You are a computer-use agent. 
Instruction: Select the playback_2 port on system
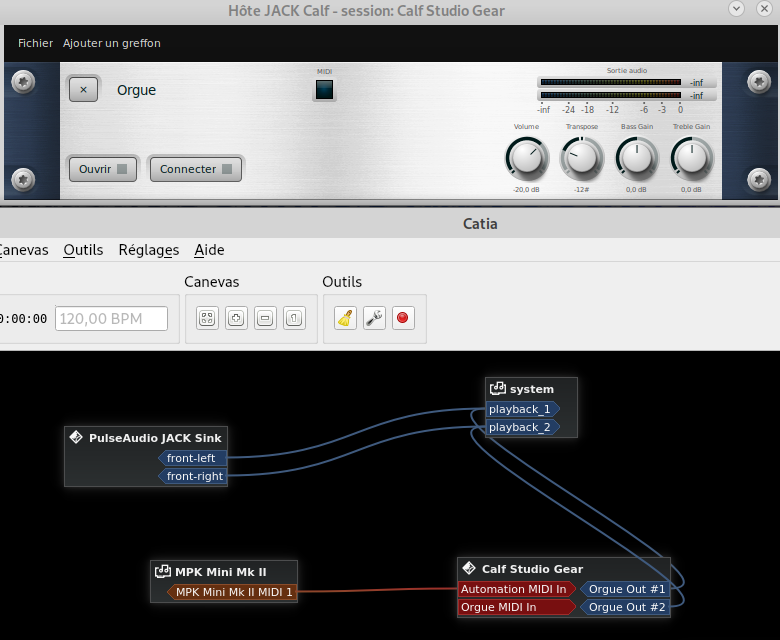tap(522, 427)
